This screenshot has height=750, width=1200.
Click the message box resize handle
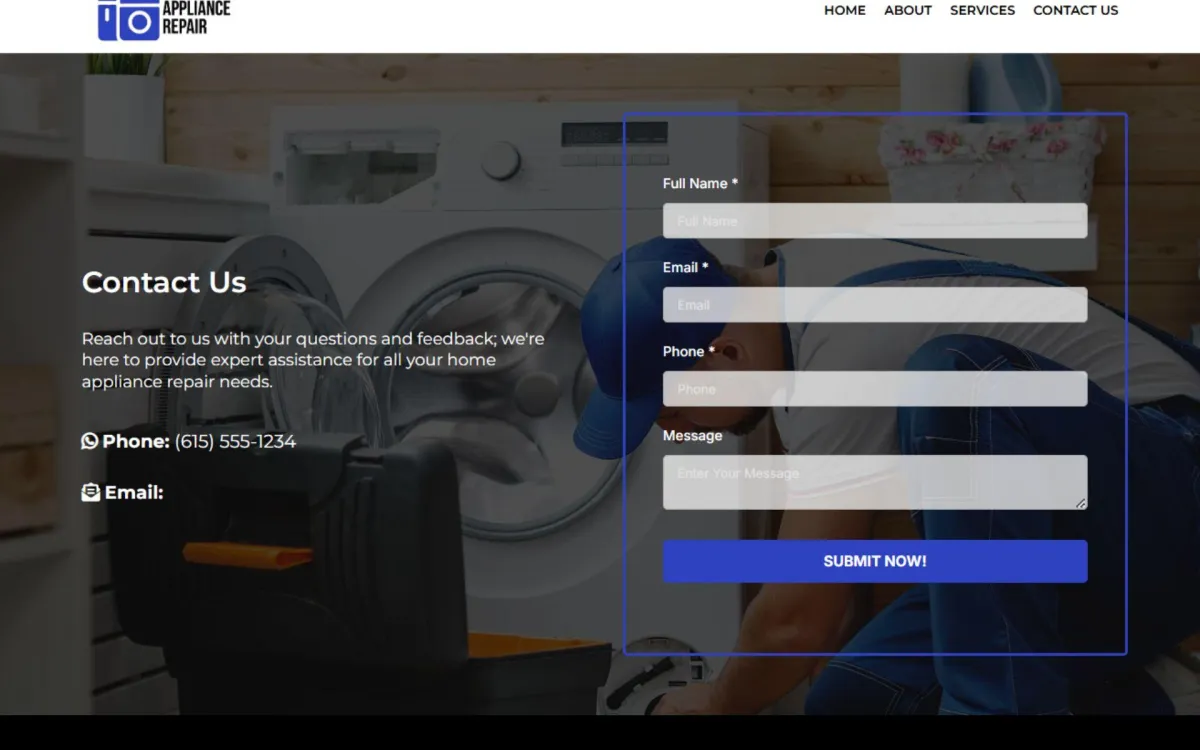click(1080, 503)
